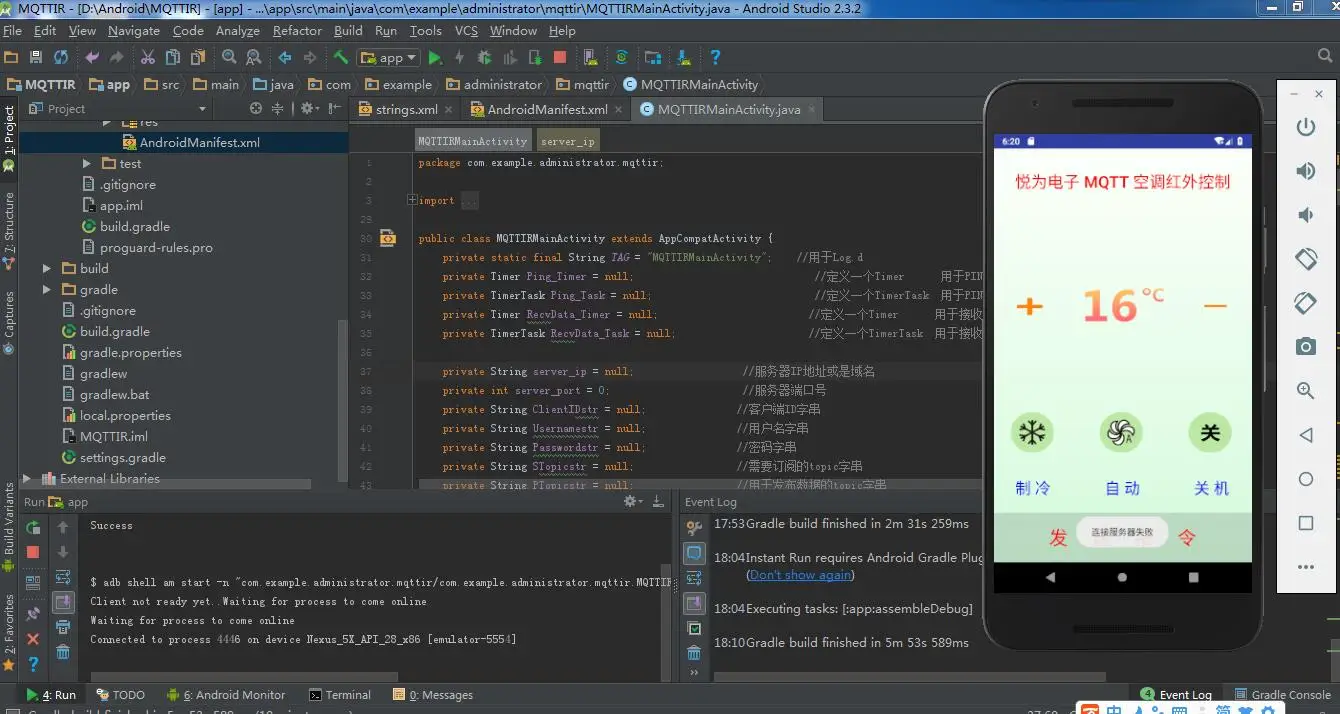Toggle Event Log balloon display icon
This screenshot has height=714, width=1340.
694,552
